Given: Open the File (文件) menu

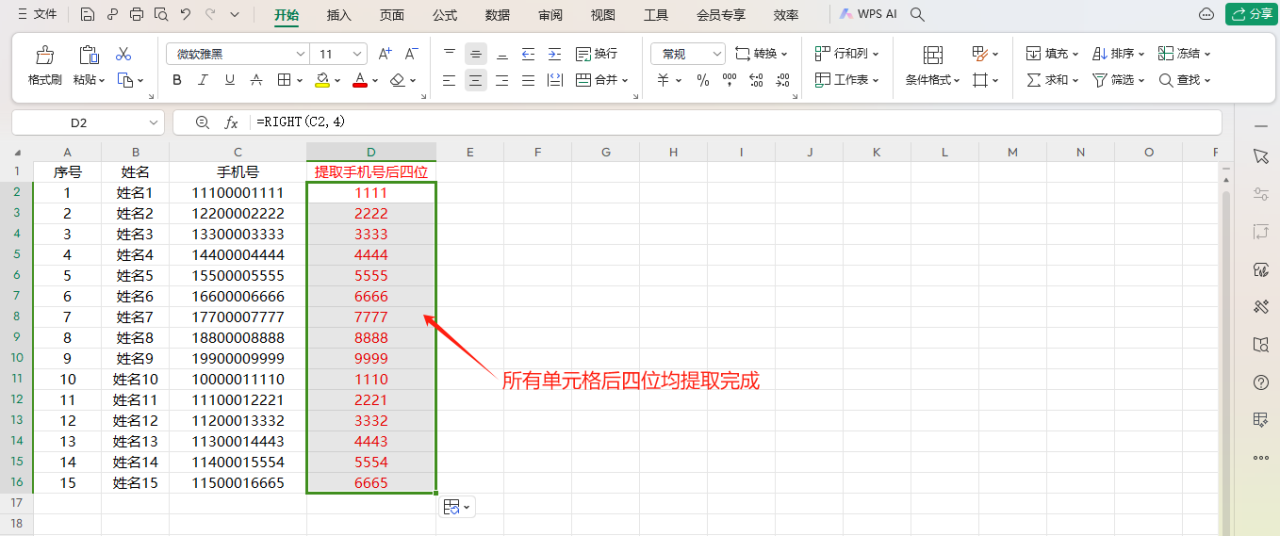Looking at the screenshot, I should point(38,15).
